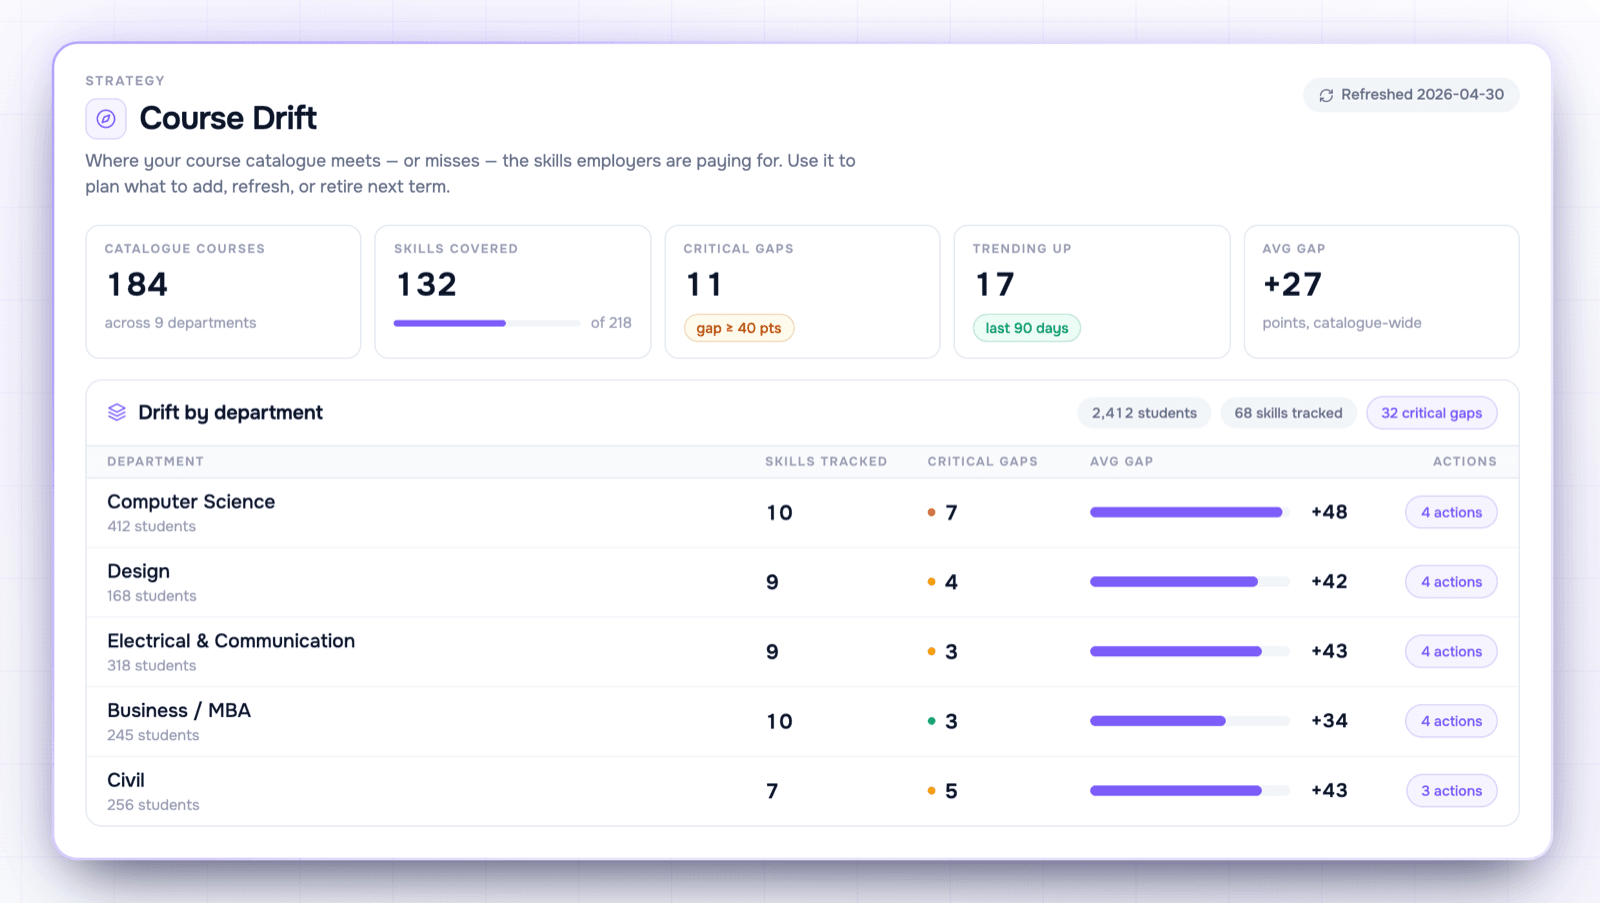The image size is (1600, 903).
Task: Click the 245 students label
Action: click(153, 735)
